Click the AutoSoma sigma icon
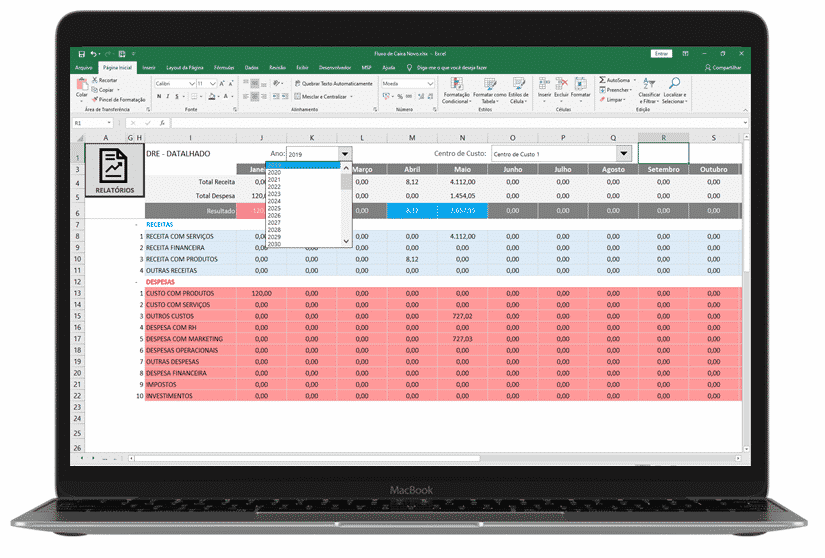Image resolution: width=825 pixels, height=558 pixels. [603, 80]
